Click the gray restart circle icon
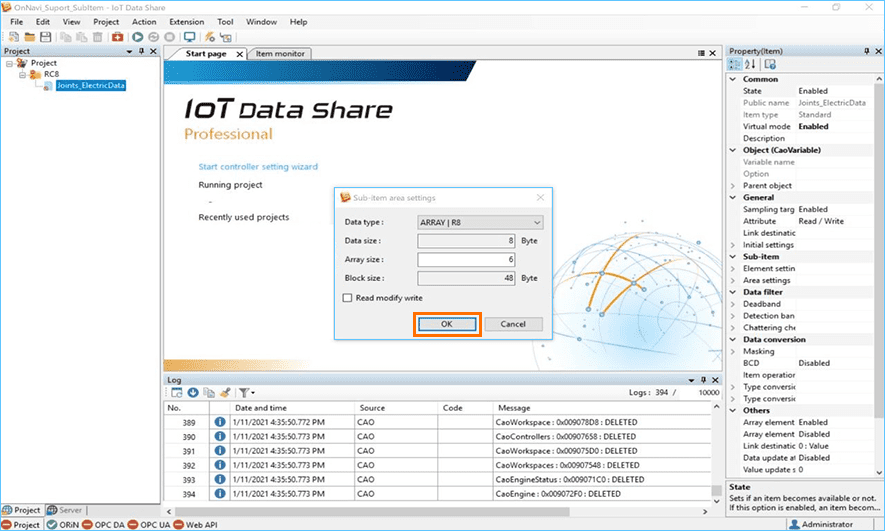The height and width of the screenshot is (531, 885). 154,37
